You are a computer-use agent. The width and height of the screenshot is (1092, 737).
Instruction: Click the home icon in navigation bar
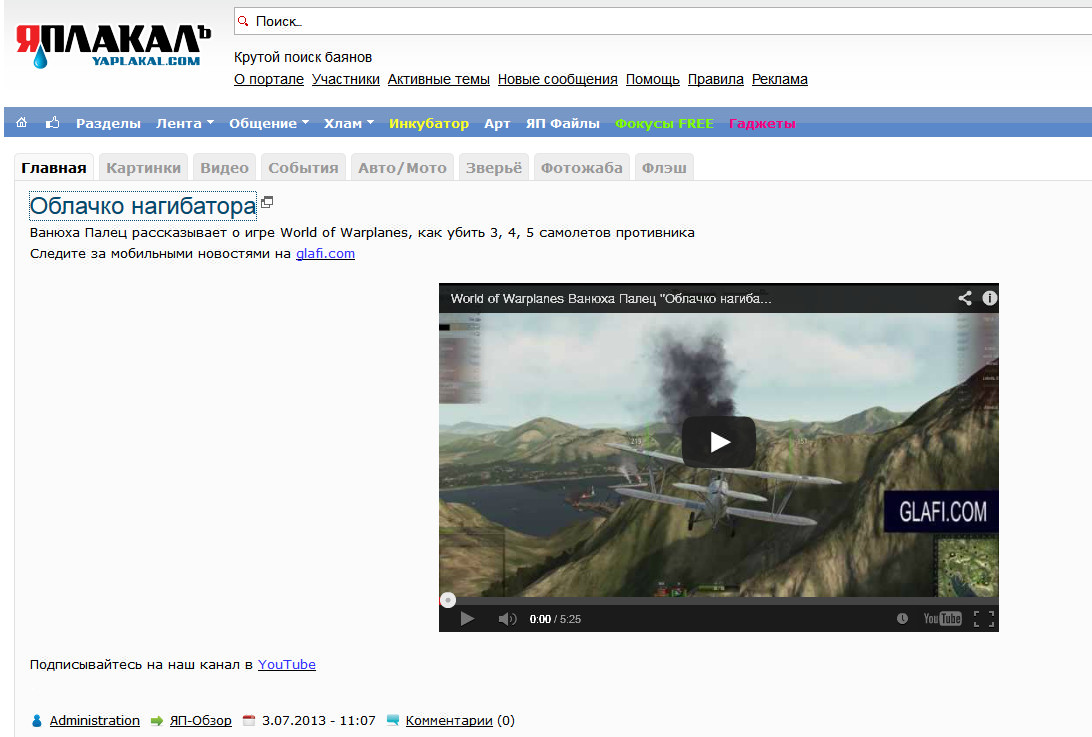point(22,123)
